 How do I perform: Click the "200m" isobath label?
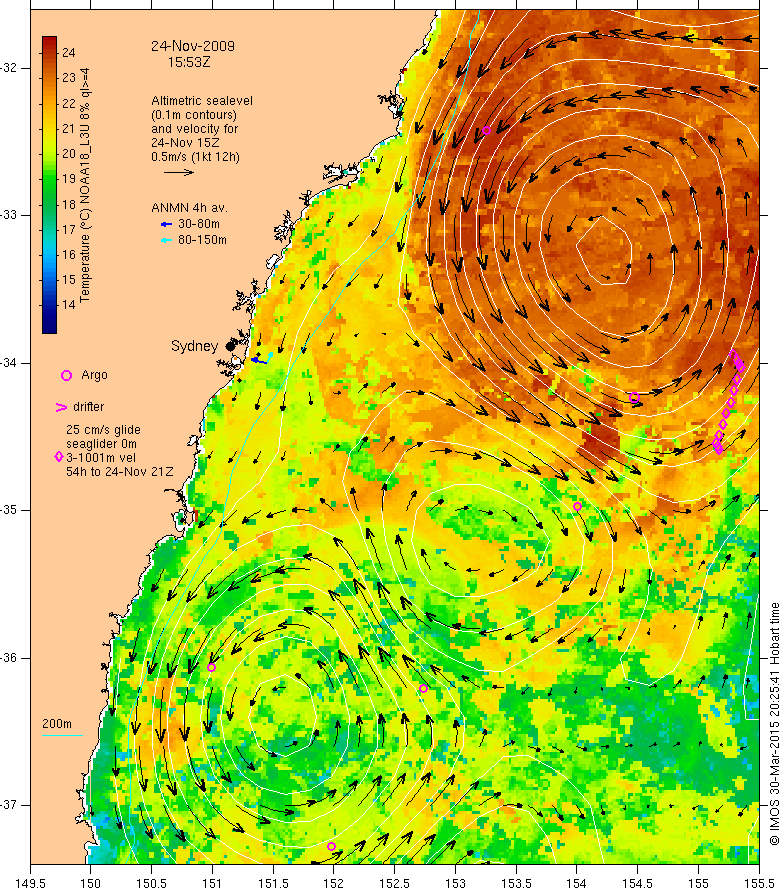point(57,724)
